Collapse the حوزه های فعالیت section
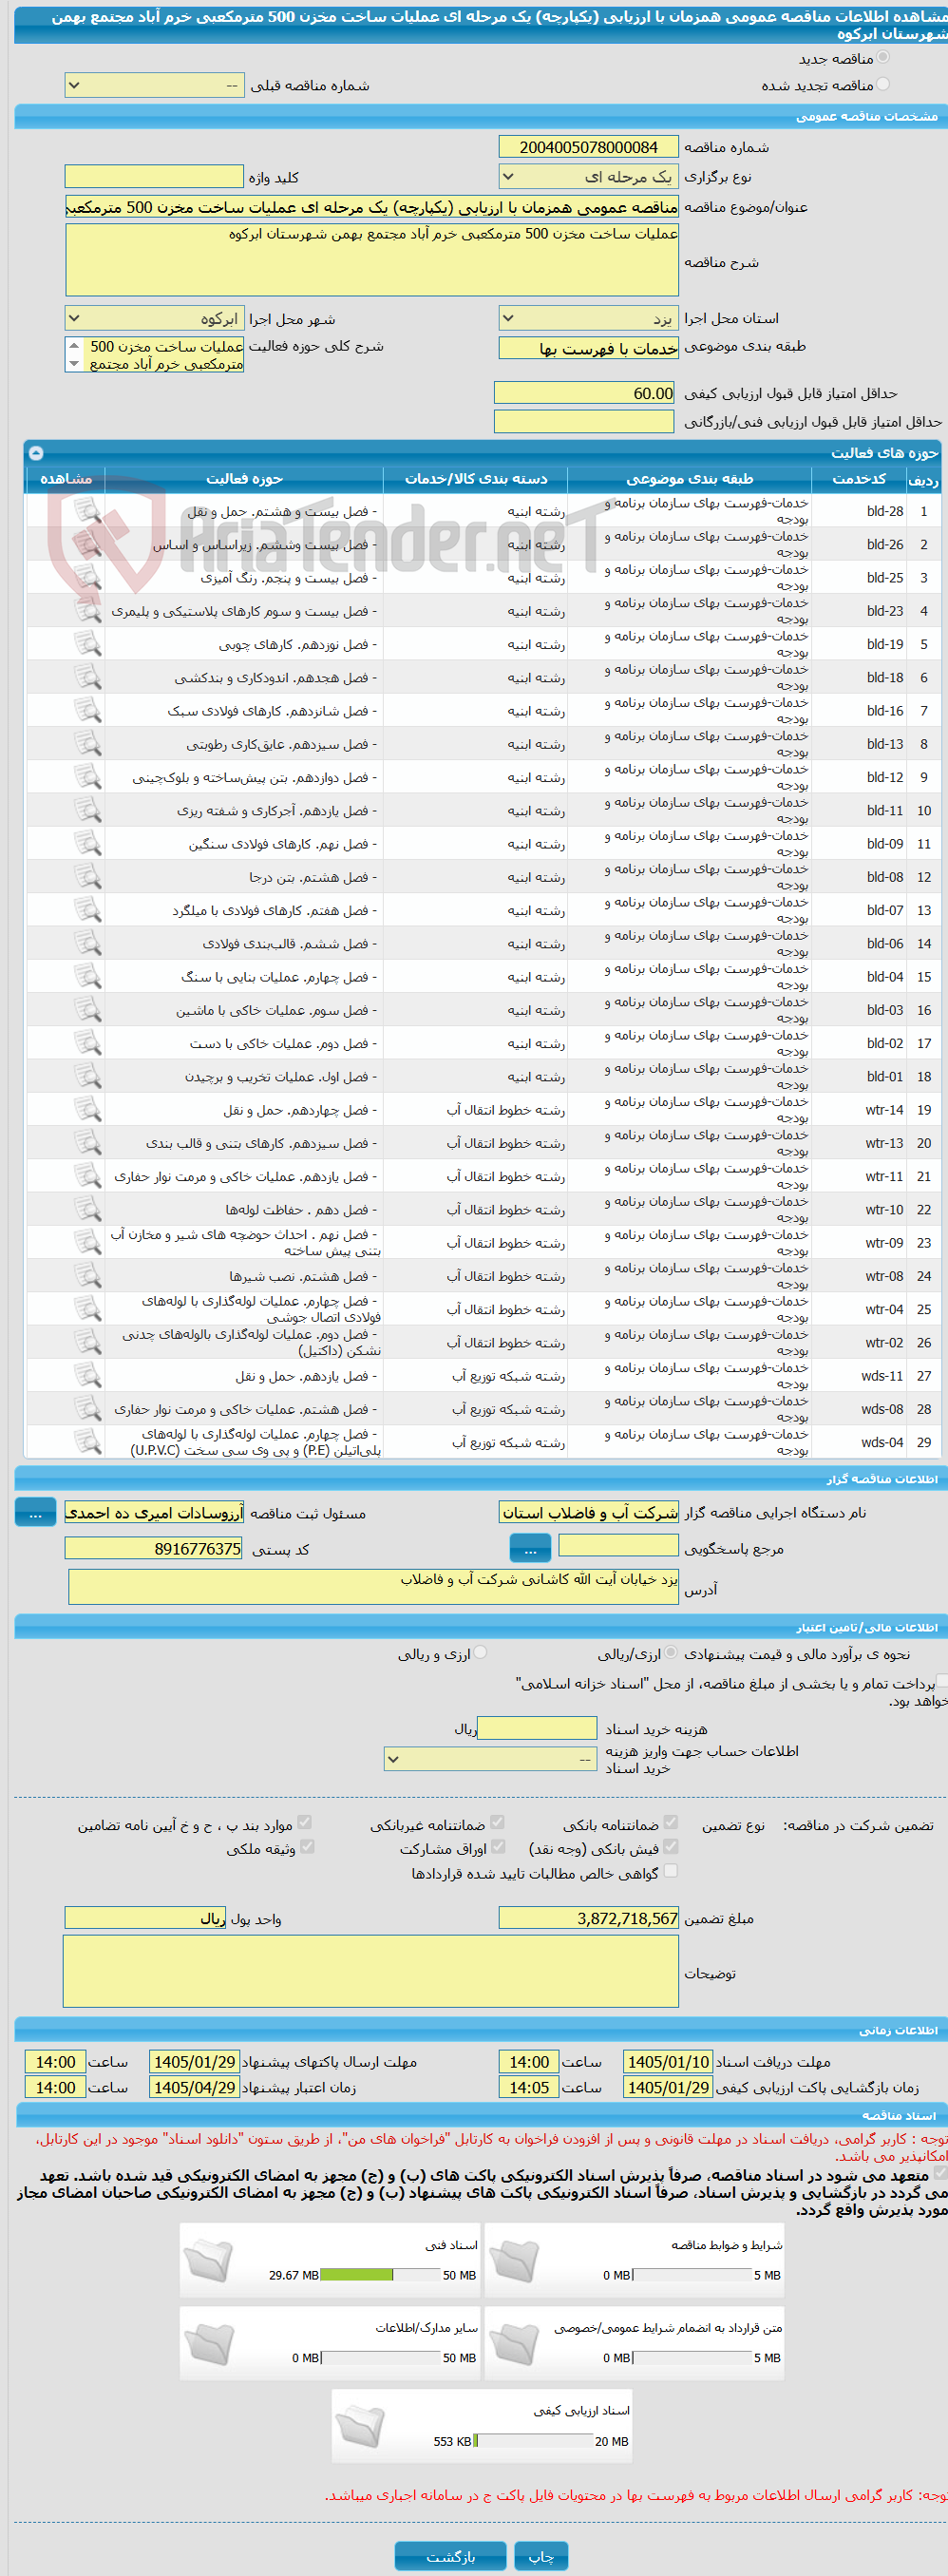 coord(36,452)
